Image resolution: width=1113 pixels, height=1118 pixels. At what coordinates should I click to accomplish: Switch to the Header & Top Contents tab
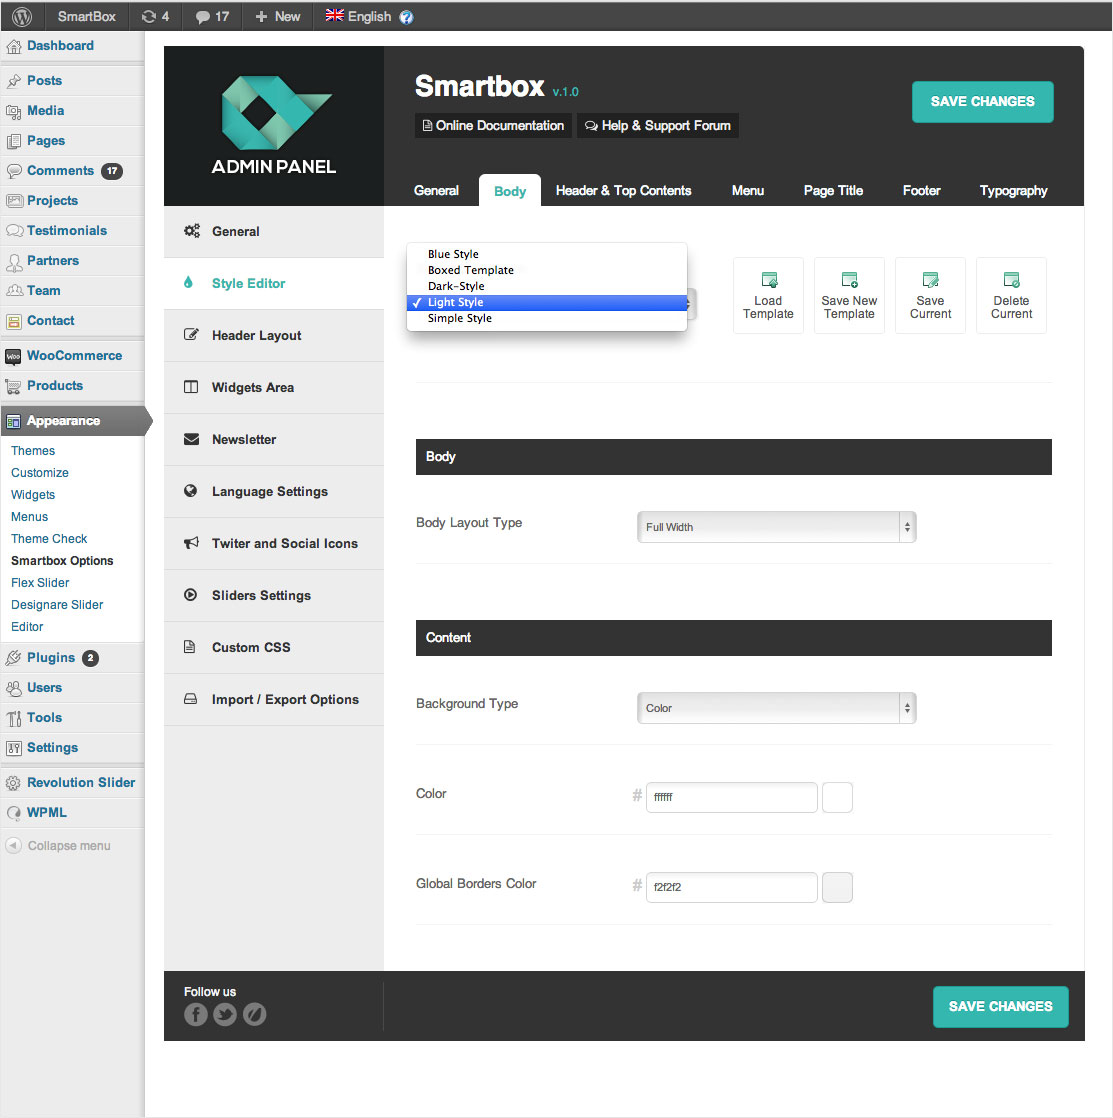[x=622, y=190]
